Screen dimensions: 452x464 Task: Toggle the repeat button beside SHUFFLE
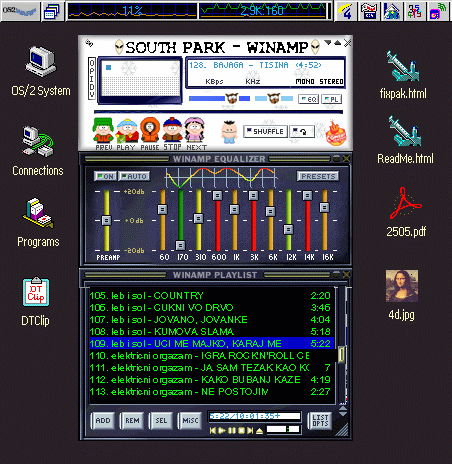[x=302, y=132]
